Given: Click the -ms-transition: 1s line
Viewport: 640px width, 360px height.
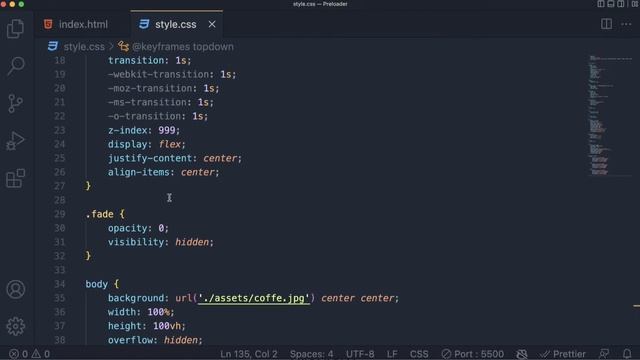Looking at the screenshot, I should (x=160, y=102).
